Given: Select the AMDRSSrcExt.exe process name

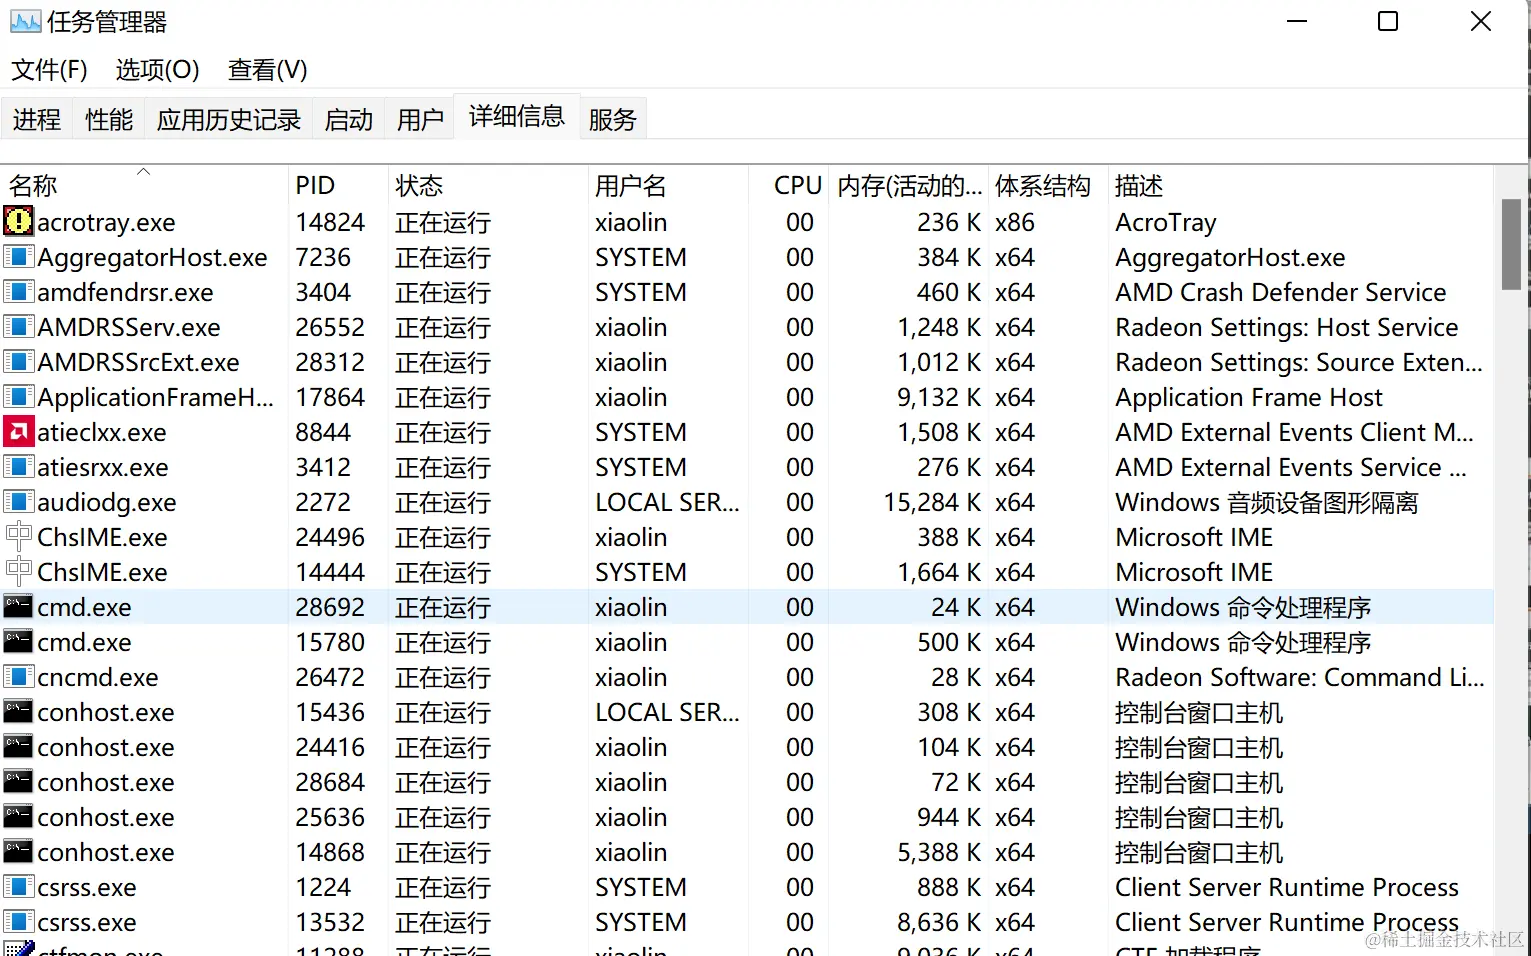Looking at the screenshot, I should [x=138, y=362].
